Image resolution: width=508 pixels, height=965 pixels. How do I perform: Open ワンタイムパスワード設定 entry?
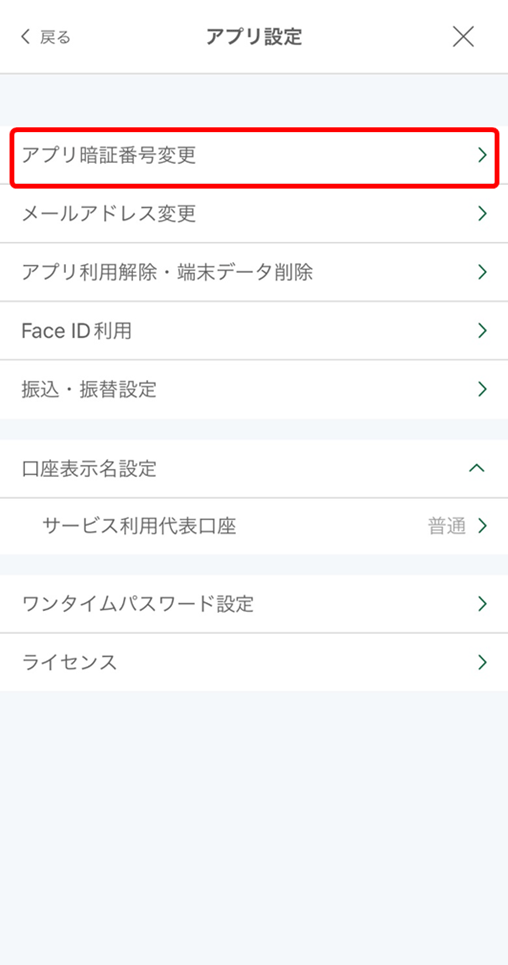coord(254,604)
